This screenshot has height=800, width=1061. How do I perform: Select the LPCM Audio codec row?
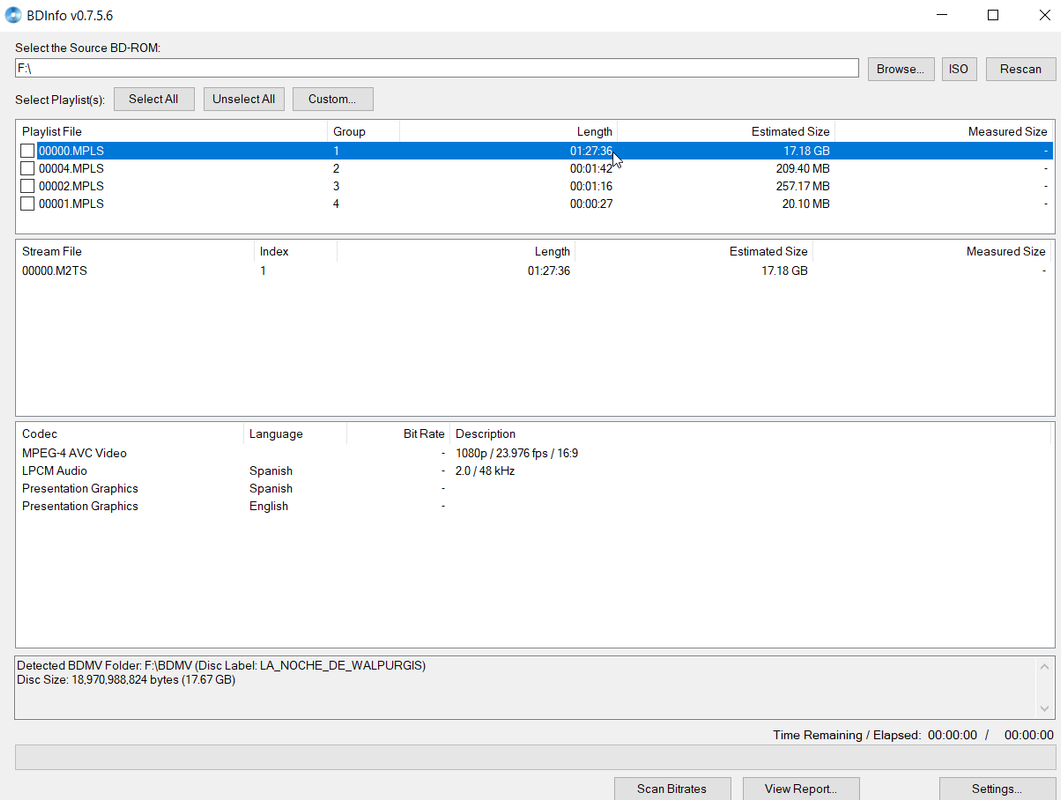pyautogui.click(x=535, y=470)
